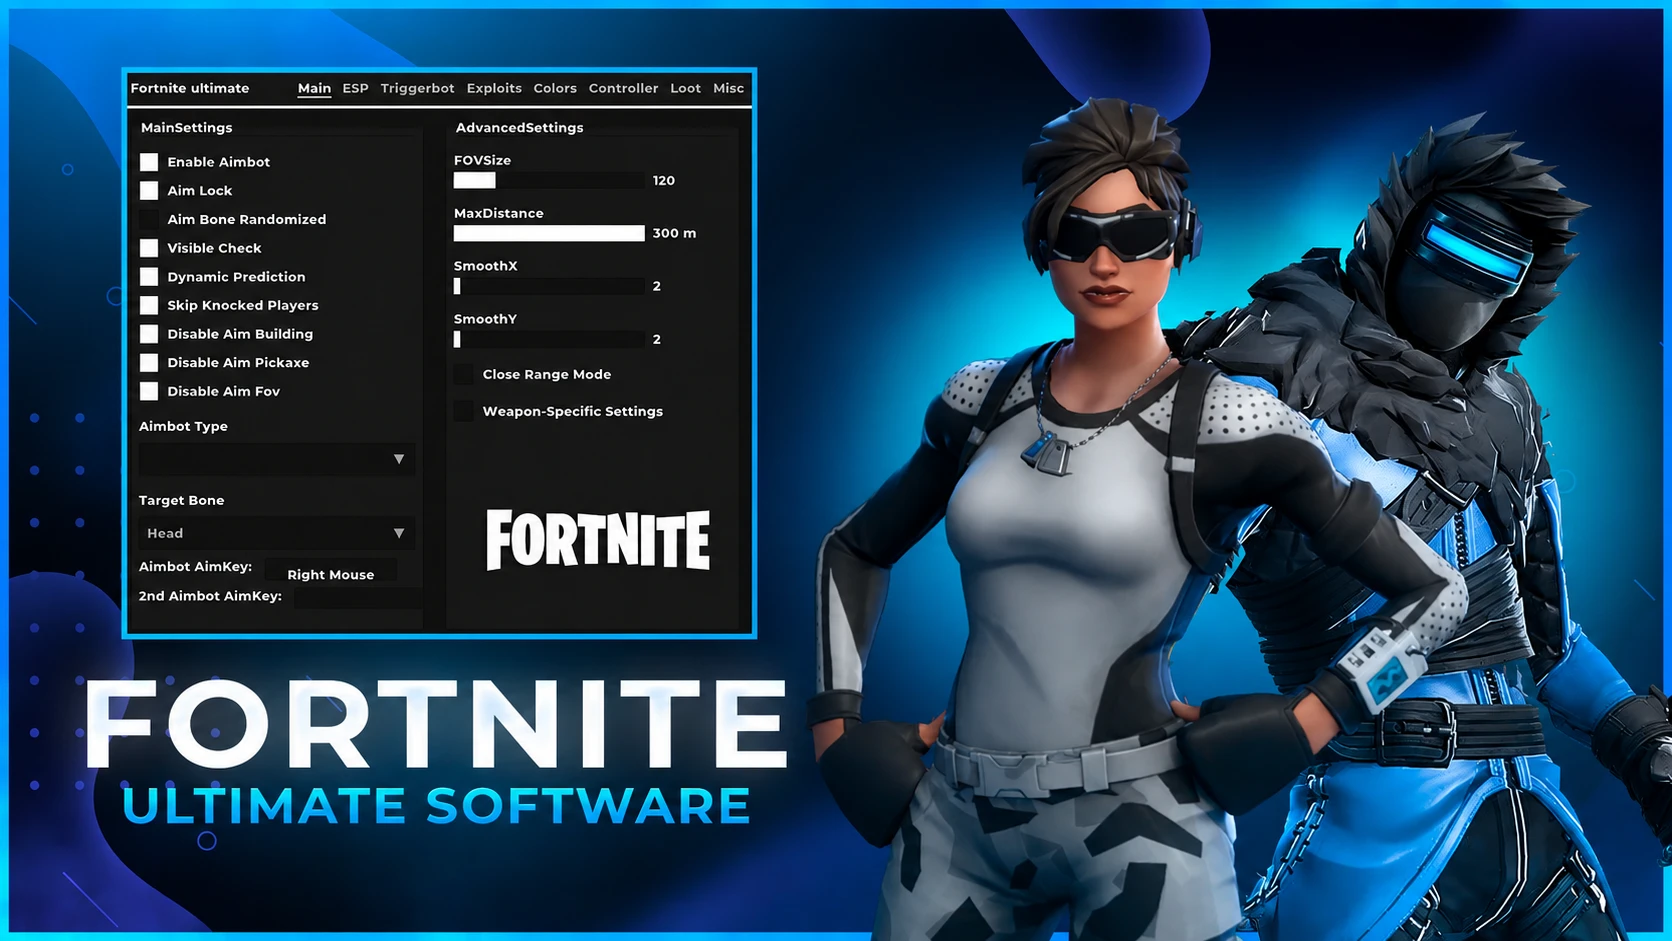Click the "Fortnite ultimate" window title

click(x=190, y=88)
